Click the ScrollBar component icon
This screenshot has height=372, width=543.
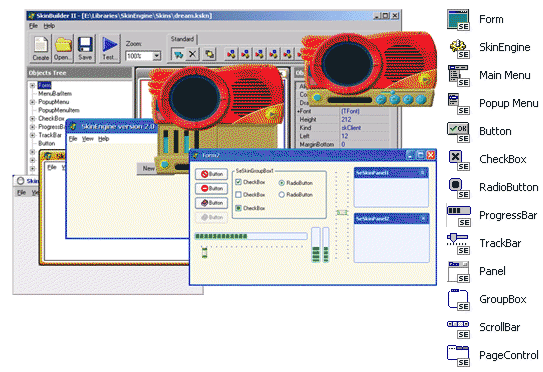458,328
